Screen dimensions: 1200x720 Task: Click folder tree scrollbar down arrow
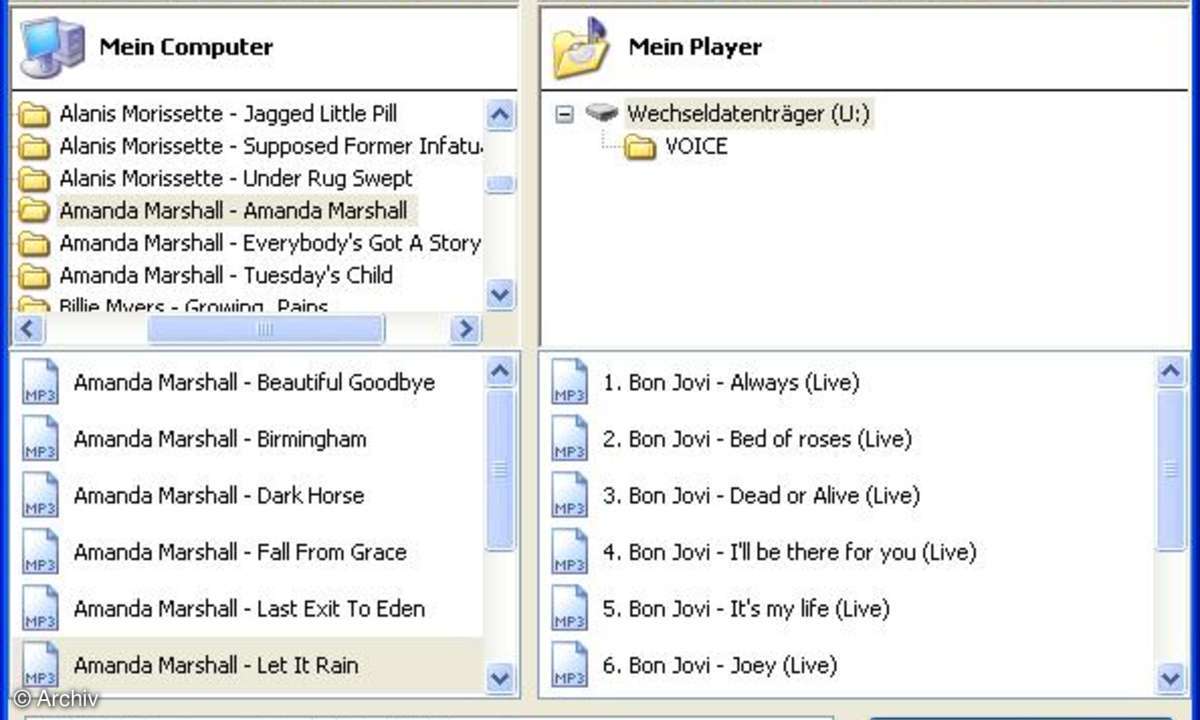coord(500,295)
